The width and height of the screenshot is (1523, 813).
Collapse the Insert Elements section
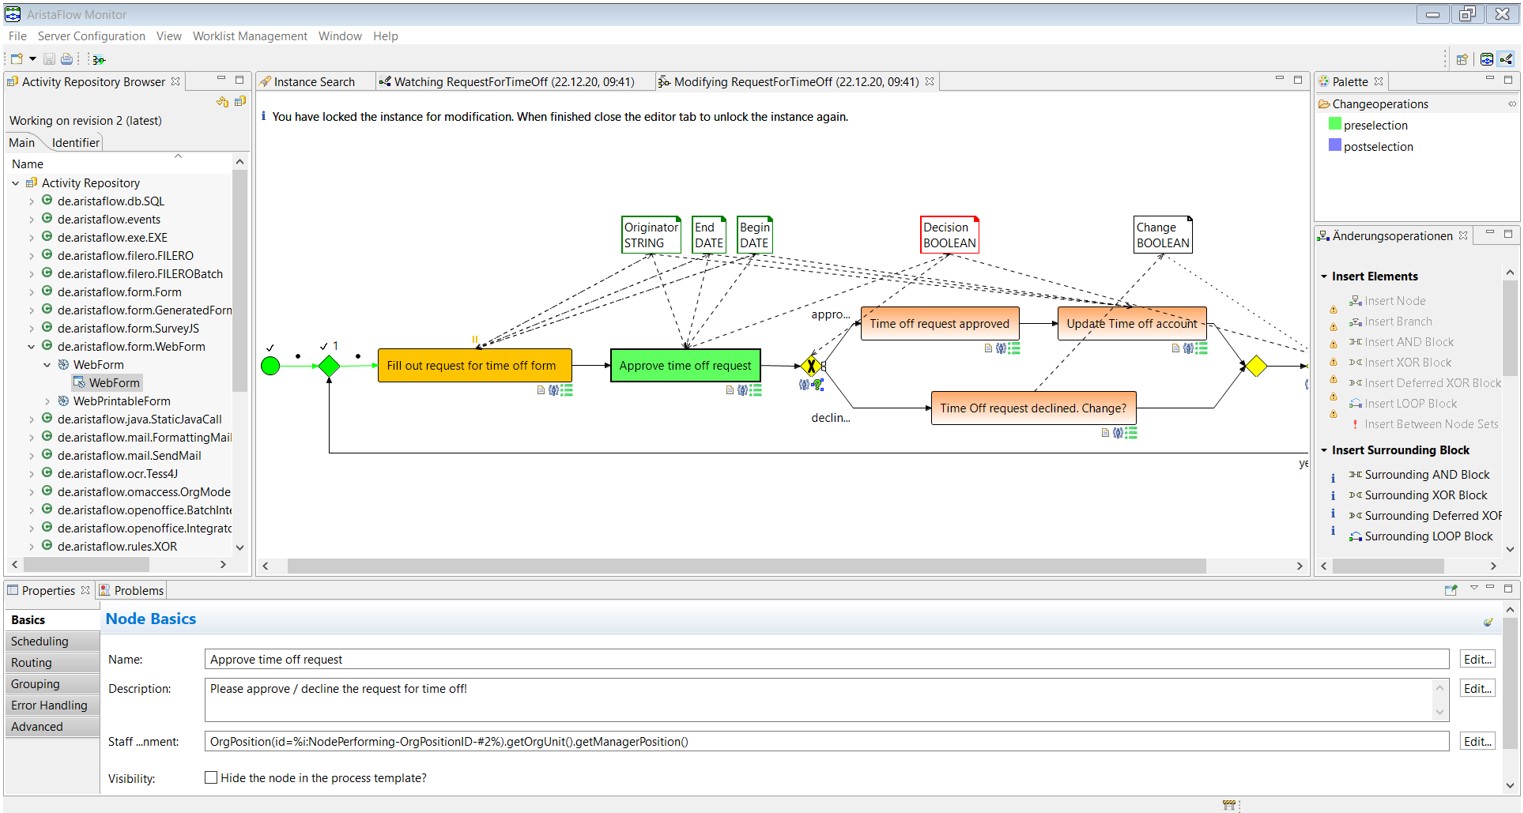pyautogui.click(x=1324, y=277)
